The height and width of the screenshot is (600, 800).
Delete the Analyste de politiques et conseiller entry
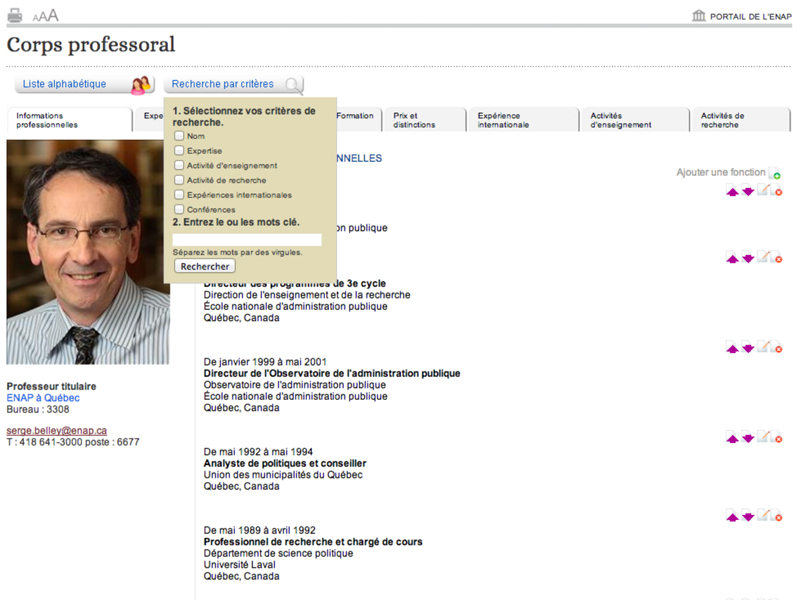(776, 437)
